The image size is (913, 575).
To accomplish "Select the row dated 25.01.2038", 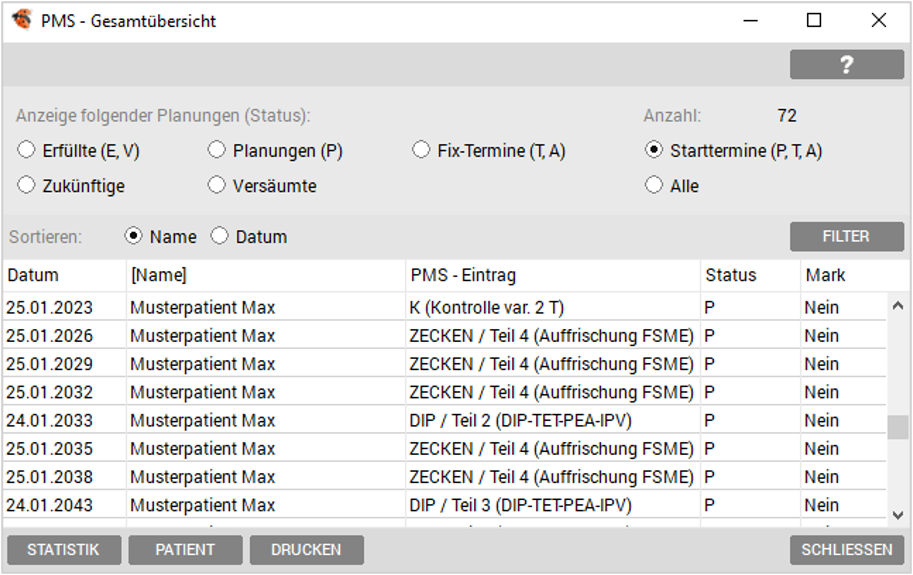I will tap(445, 477).
